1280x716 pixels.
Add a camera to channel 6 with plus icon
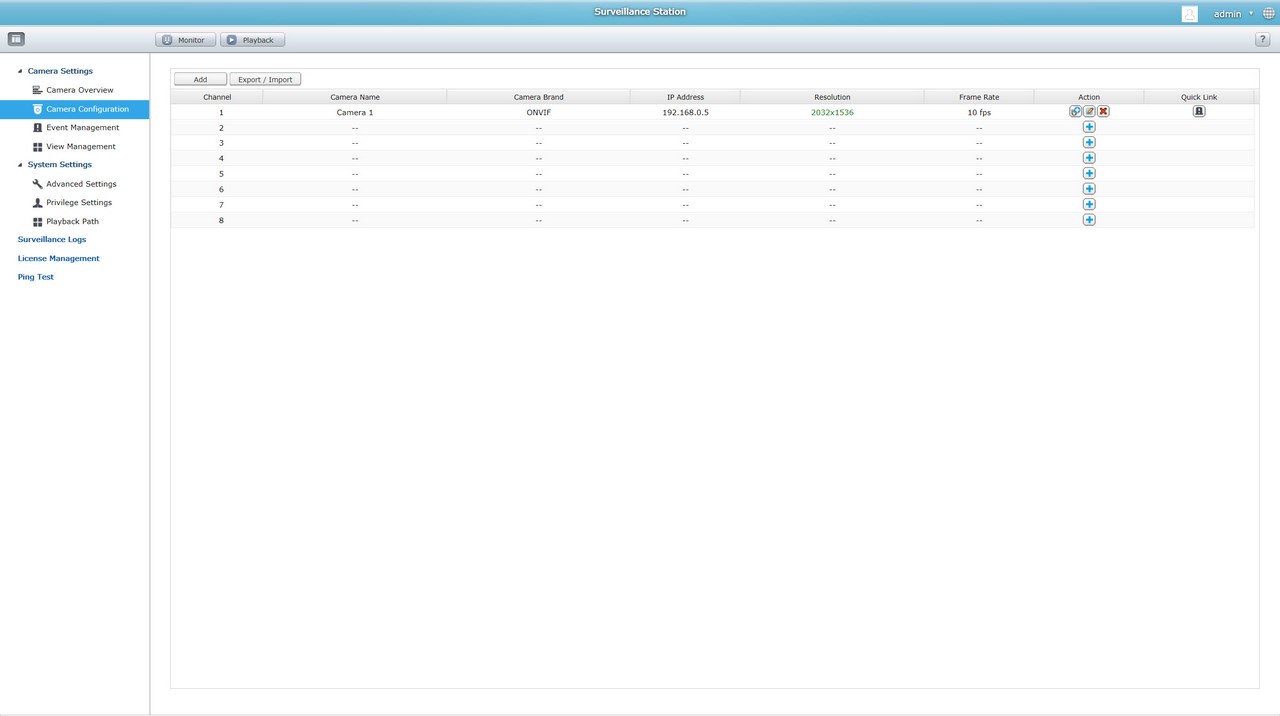1089,189
